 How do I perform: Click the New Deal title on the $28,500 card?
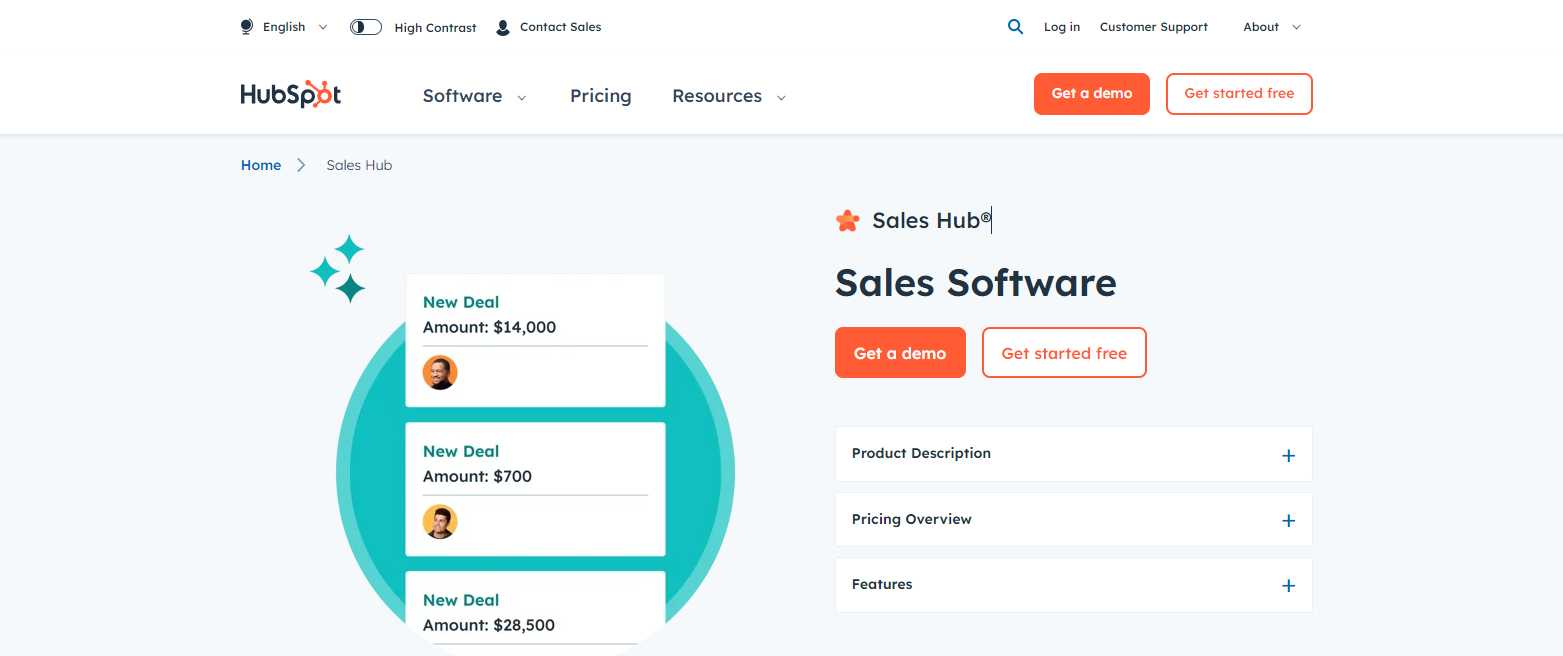461,600
